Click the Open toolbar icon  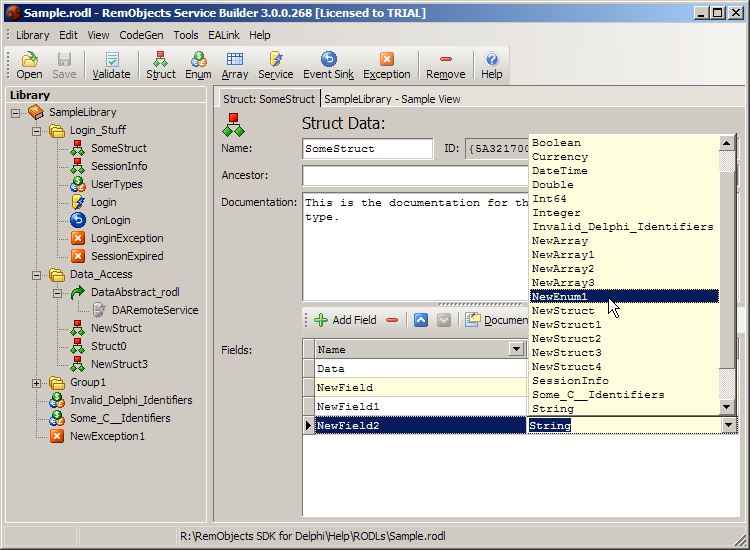[29, 65]
